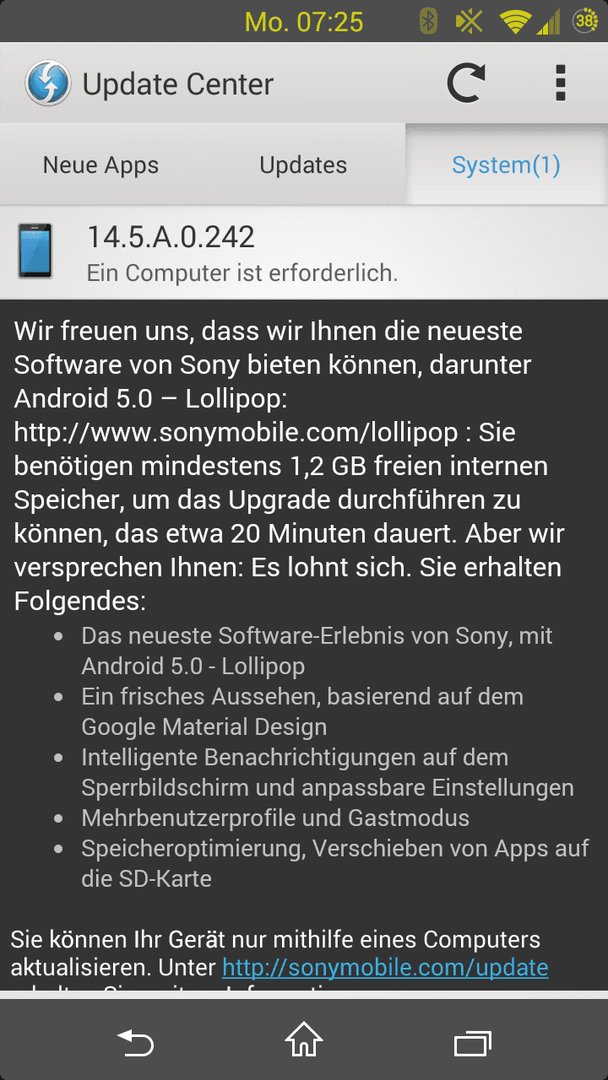The image size is (608, 1080).
Task: Tap the vibrate/mute status icon
Action: [x=470, y=22]
